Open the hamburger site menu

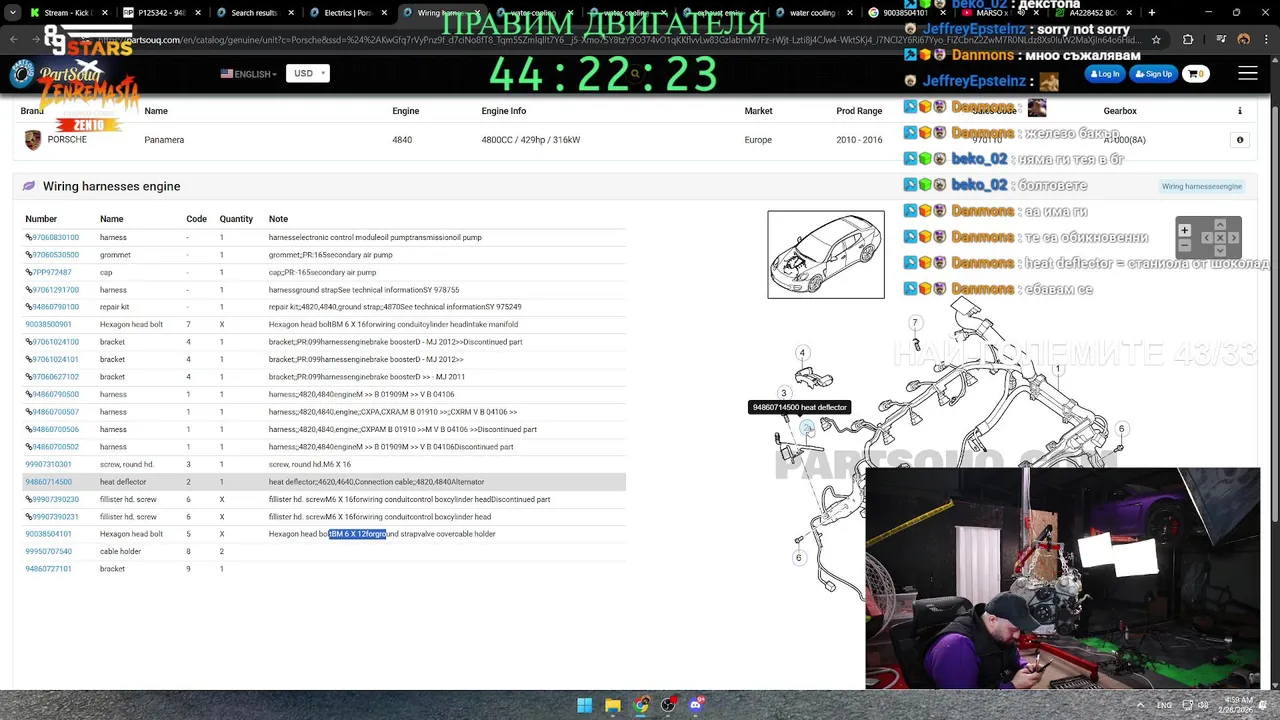(1248, 74)
